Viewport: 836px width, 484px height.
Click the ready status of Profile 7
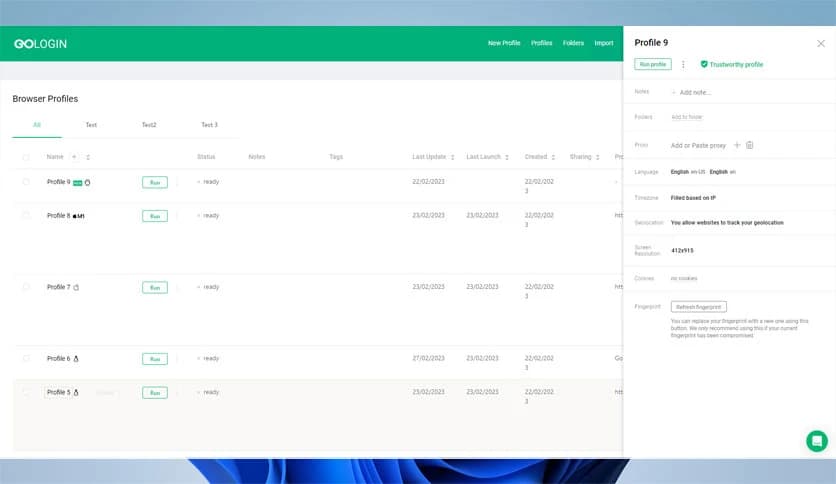tap(211, 287)
